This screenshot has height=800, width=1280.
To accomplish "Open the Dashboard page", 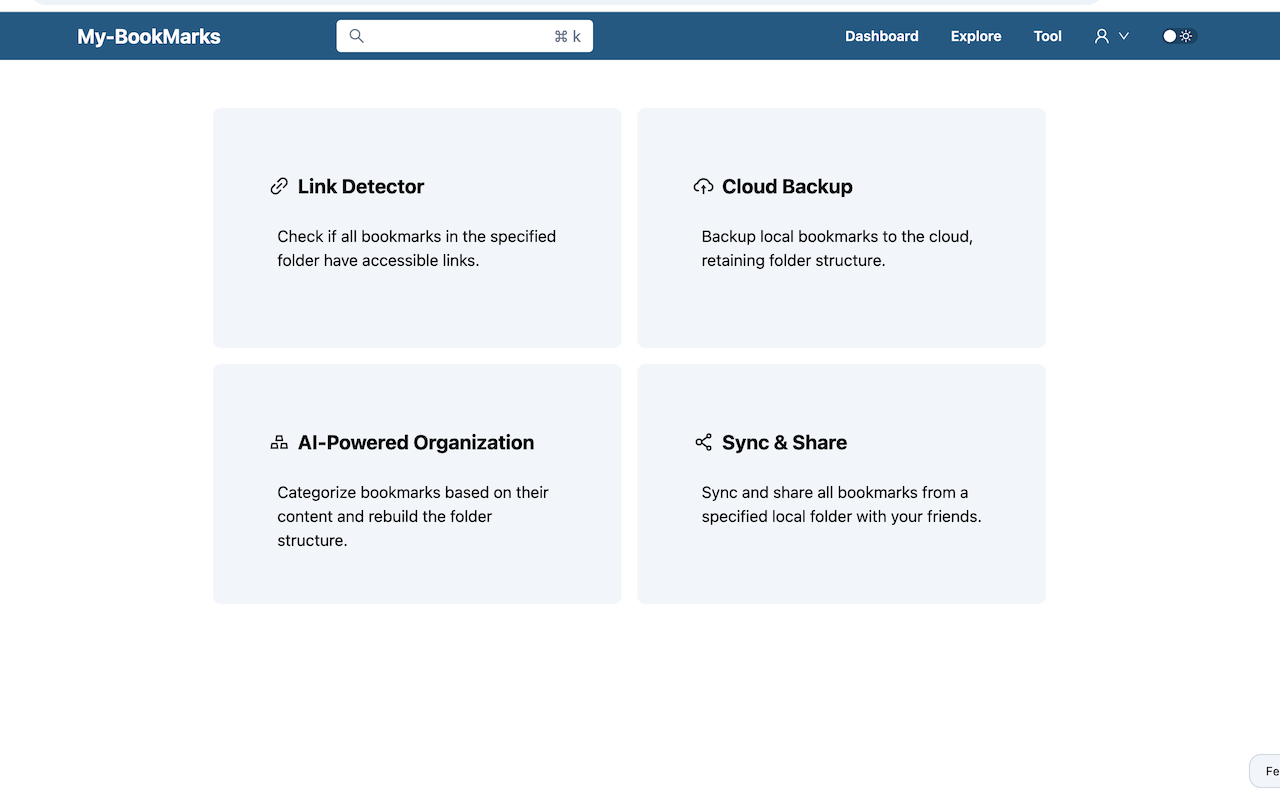I will [x=882, y=36].
